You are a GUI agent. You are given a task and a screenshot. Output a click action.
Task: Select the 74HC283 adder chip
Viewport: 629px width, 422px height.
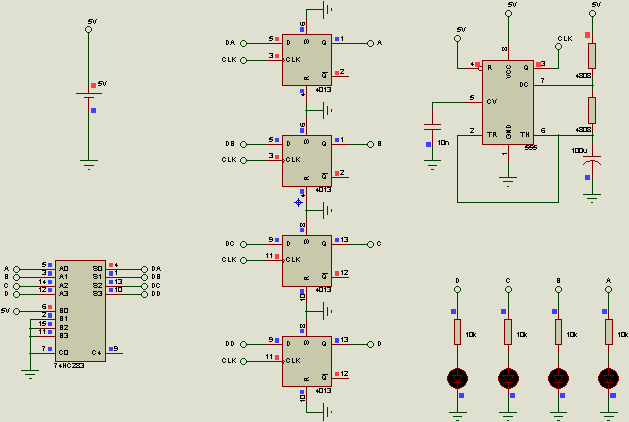(81, 311)
